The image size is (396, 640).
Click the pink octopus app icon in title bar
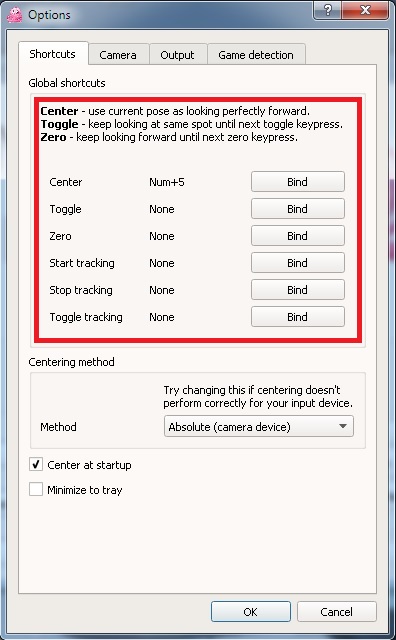14,15
